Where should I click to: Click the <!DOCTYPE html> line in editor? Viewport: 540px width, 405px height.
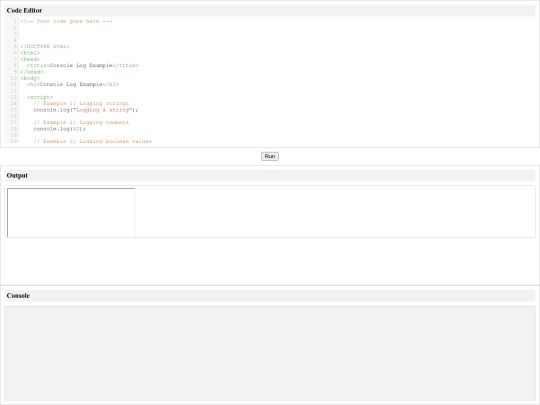click(45, 46)
